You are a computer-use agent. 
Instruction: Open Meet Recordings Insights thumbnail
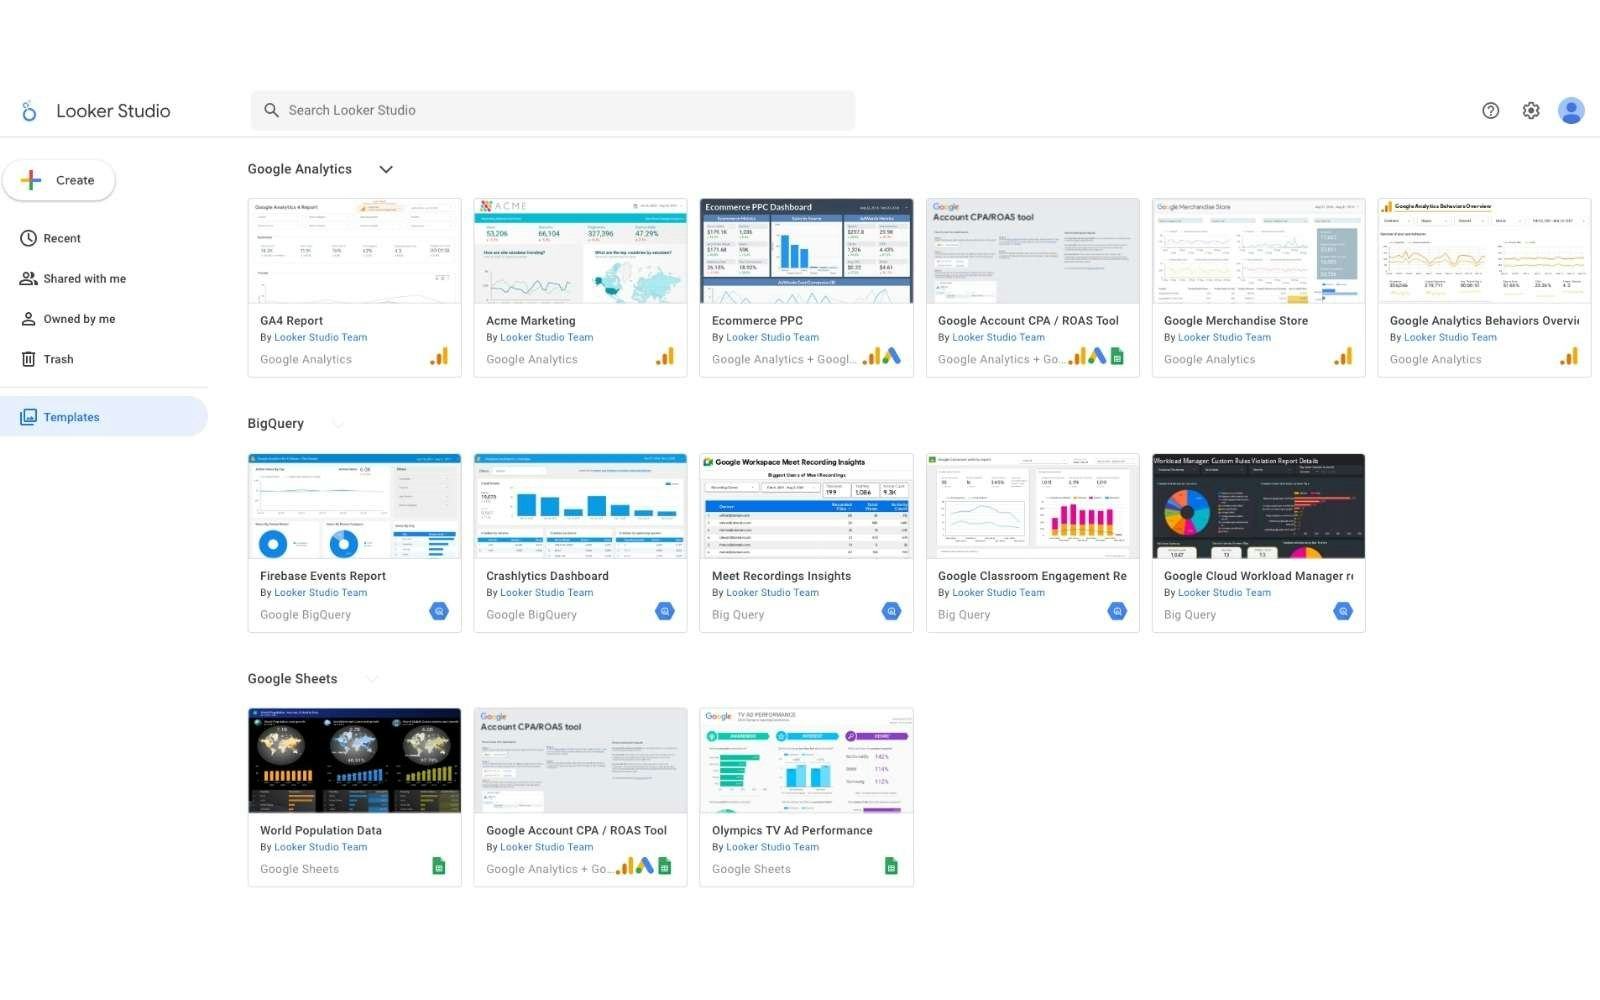click(x=806, y=506)
